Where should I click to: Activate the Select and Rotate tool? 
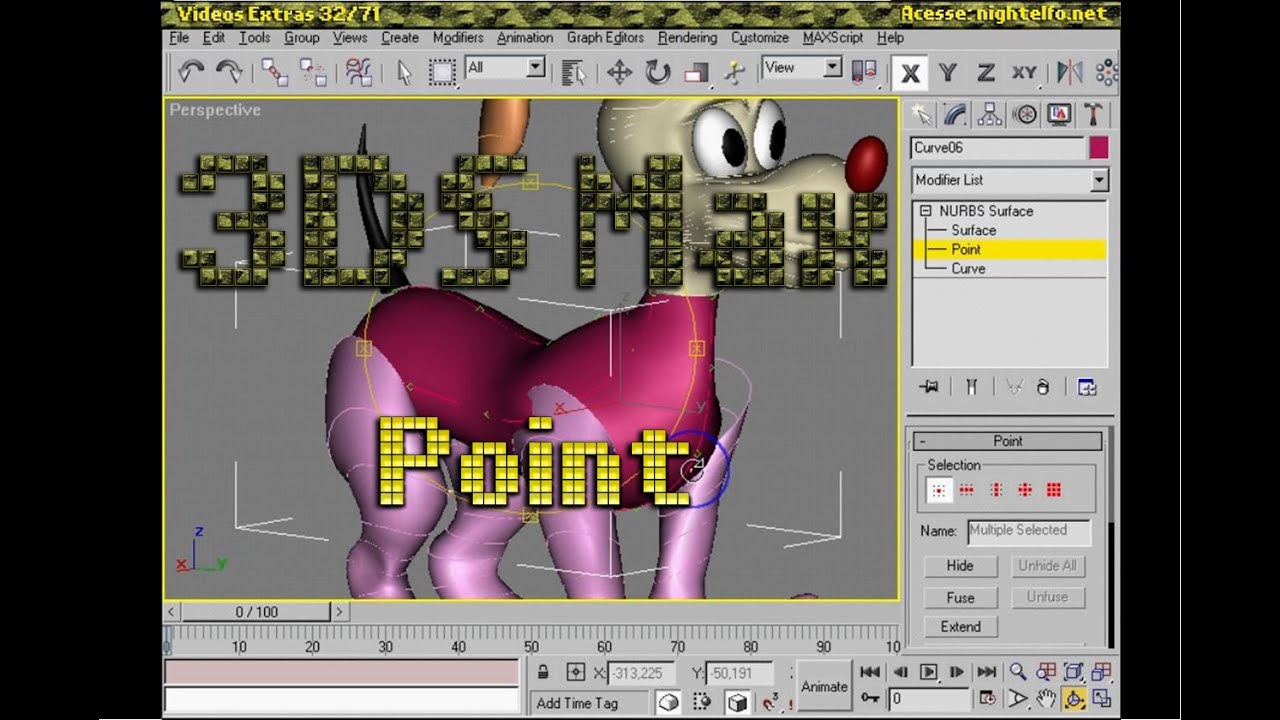point(657,71)
